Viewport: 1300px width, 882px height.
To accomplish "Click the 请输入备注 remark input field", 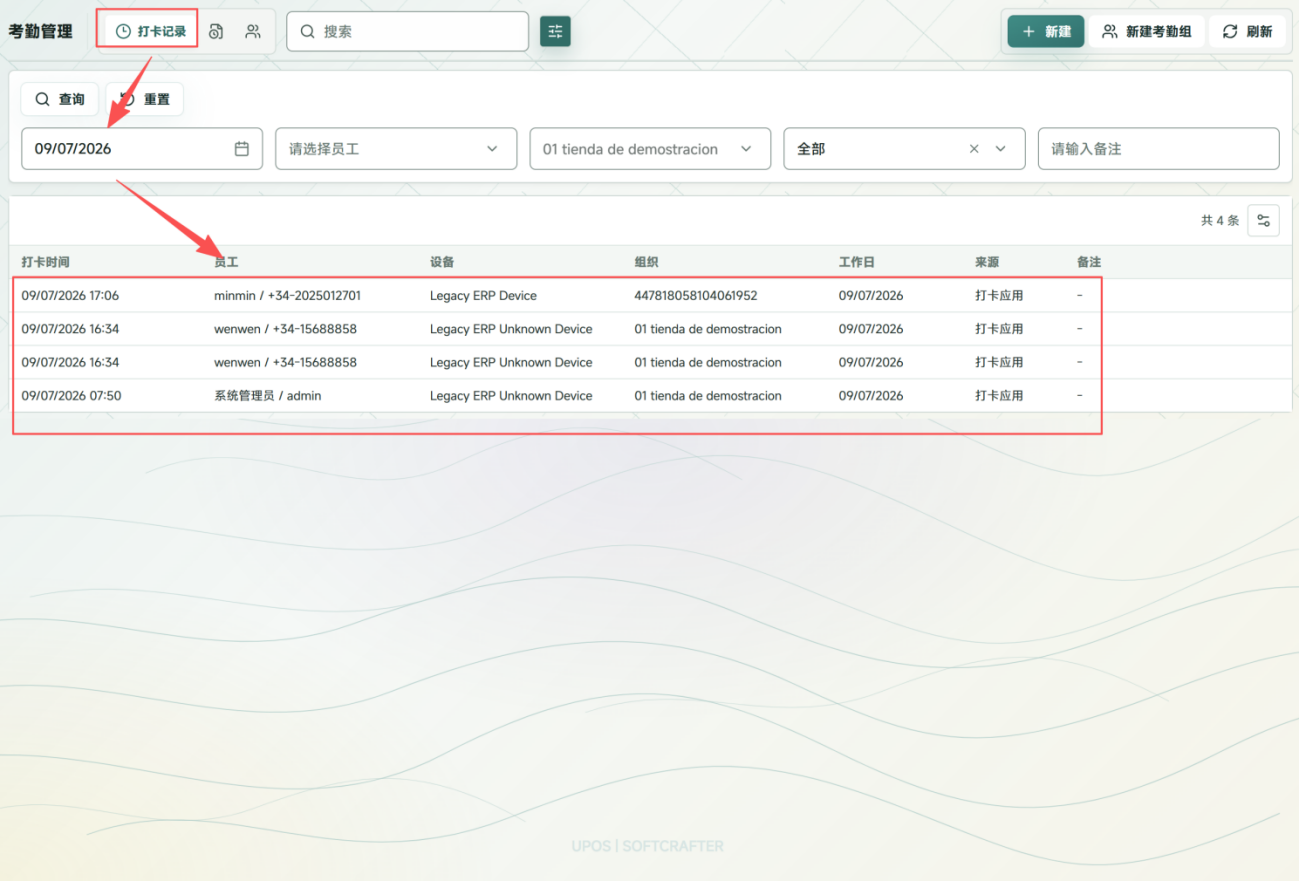I will (1159, 148).
